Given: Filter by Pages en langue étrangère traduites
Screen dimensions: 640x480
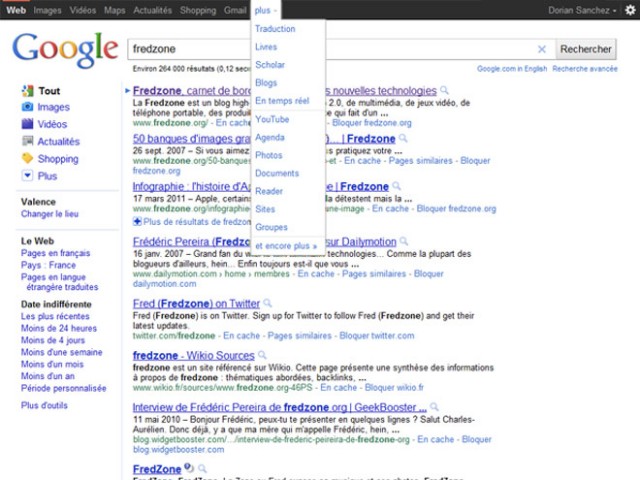Looking at the screenshot, I should pos(60,282).
